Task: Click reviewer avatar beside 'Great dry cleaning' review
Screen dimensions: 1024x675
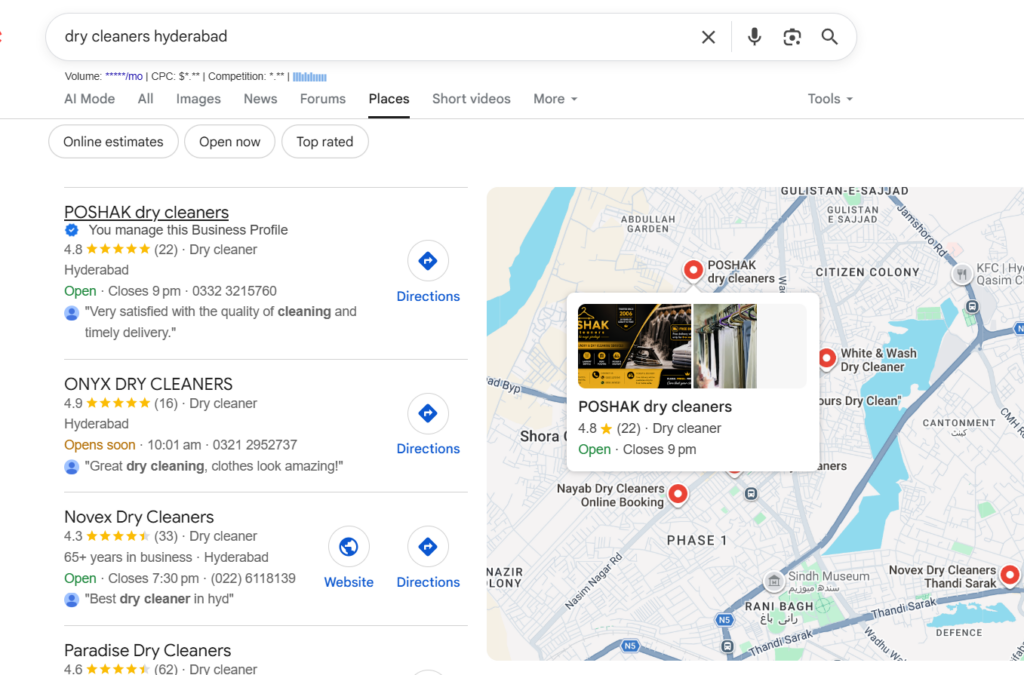Action: coord(71,467)
